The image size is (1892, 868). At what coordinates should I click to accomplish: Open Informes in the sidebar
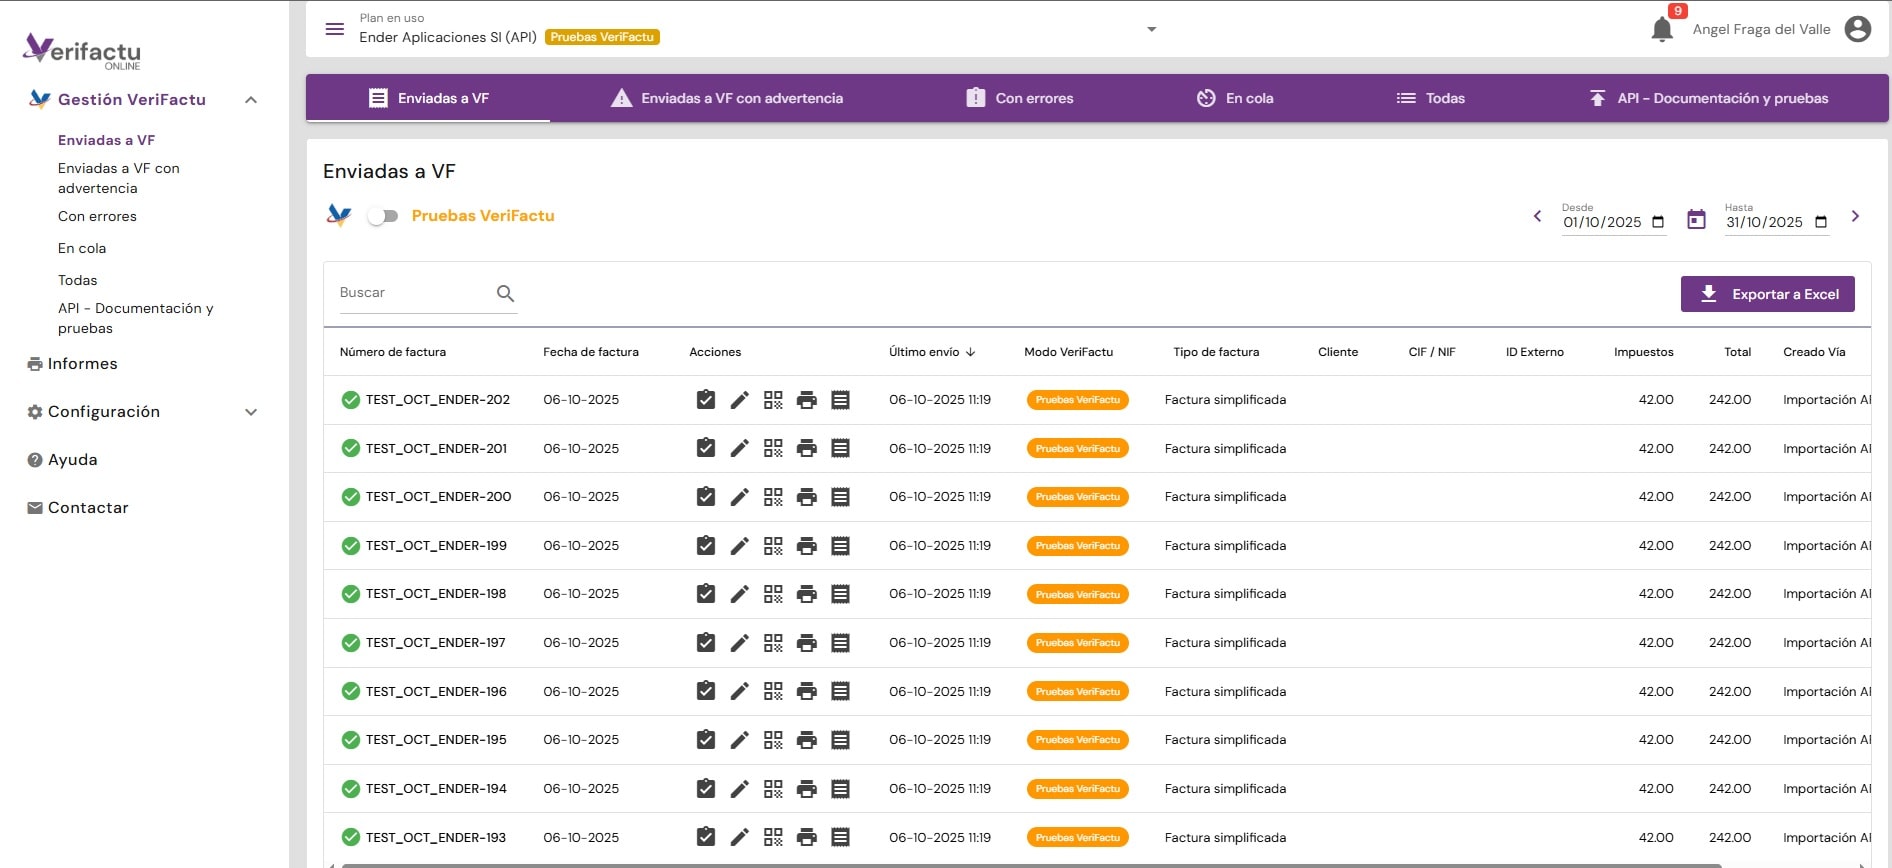tap(82, 364)
